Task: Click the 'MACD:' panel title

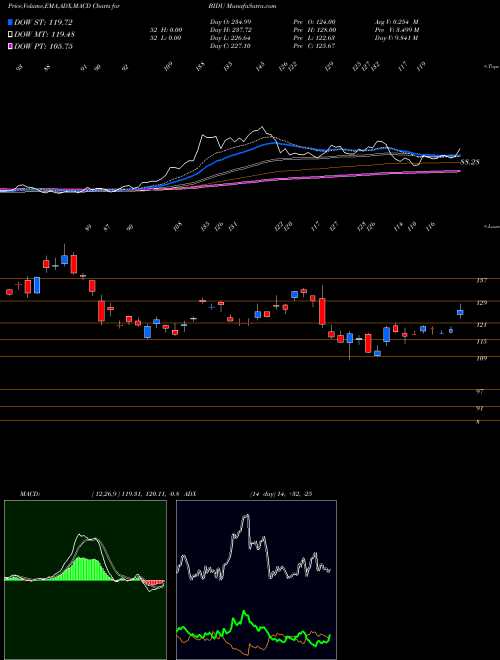Action: (30, 494)
